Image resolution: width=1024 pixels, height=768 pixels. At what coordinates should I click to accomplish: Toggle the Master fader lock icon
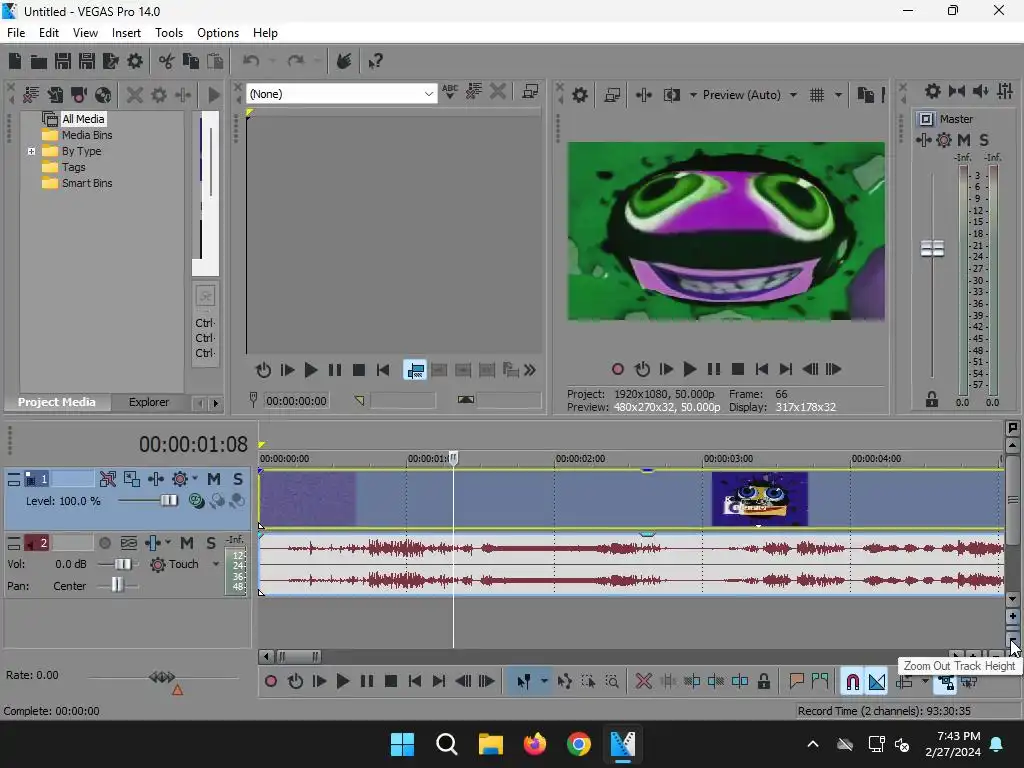(932, 400)
